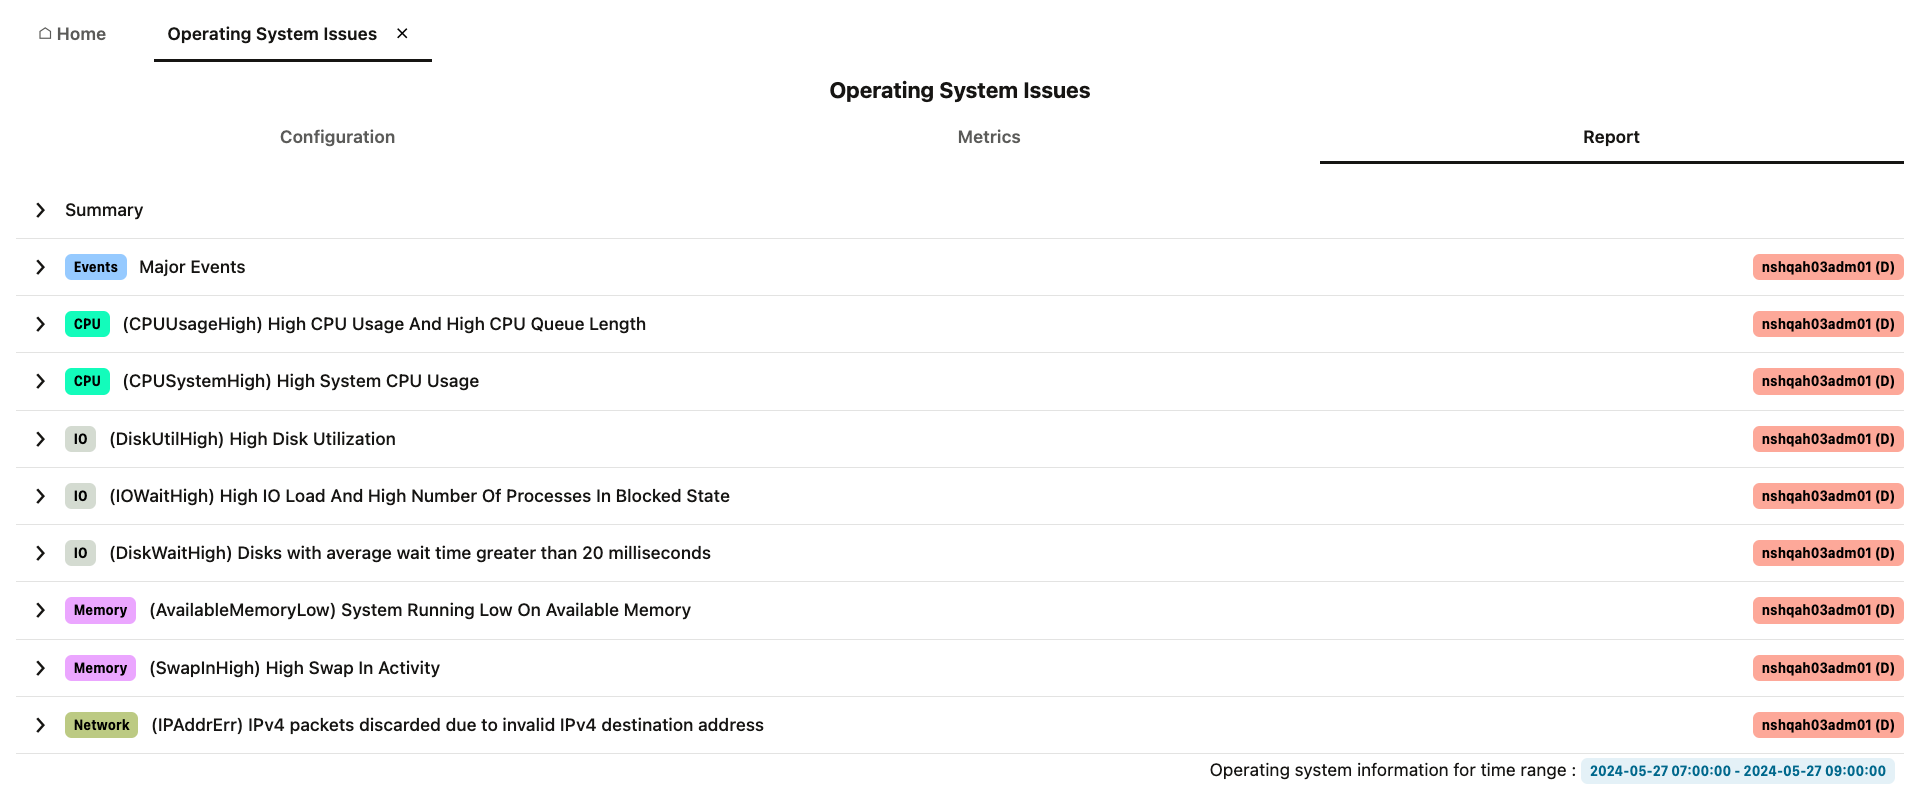Image resolution: width=1920 pixels, height=794 pixels.
Task: Select the IO badge on the IOWaitHigh row
Action: (x=80, y=496)
